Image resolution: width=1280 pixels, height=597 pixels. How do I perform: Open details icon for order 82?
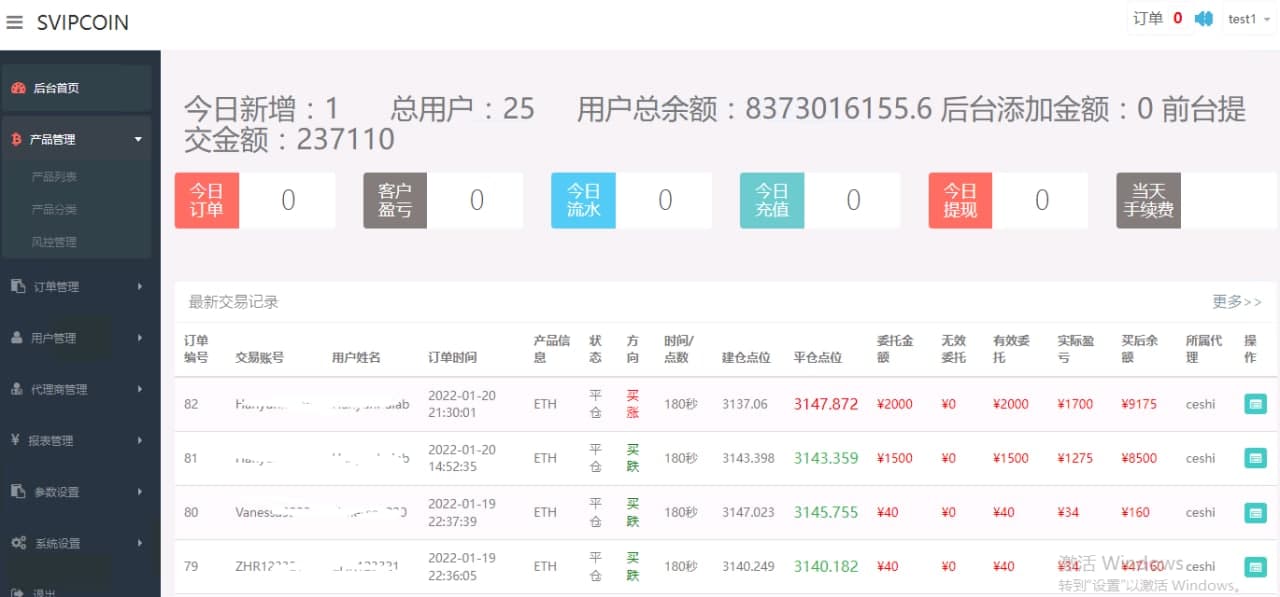pyautogui.click(x=1255, y=404)
